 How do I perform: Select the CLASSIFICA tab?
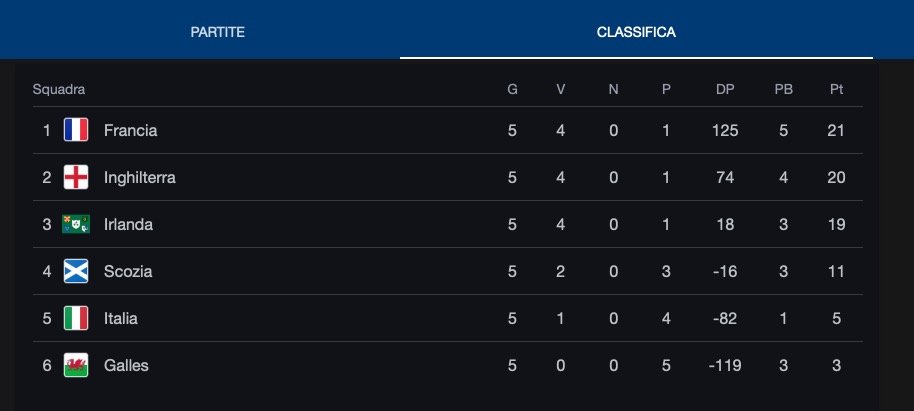[x=636, y=32]
